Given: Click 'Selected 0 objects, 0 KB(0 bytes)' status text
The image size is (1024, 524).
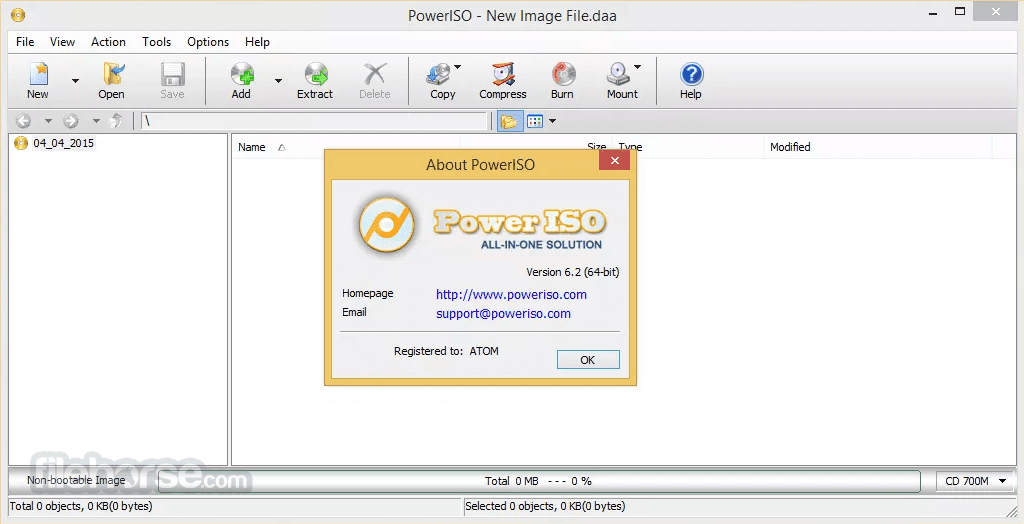Looking at the screenshot, I should [x=545, y=506].
